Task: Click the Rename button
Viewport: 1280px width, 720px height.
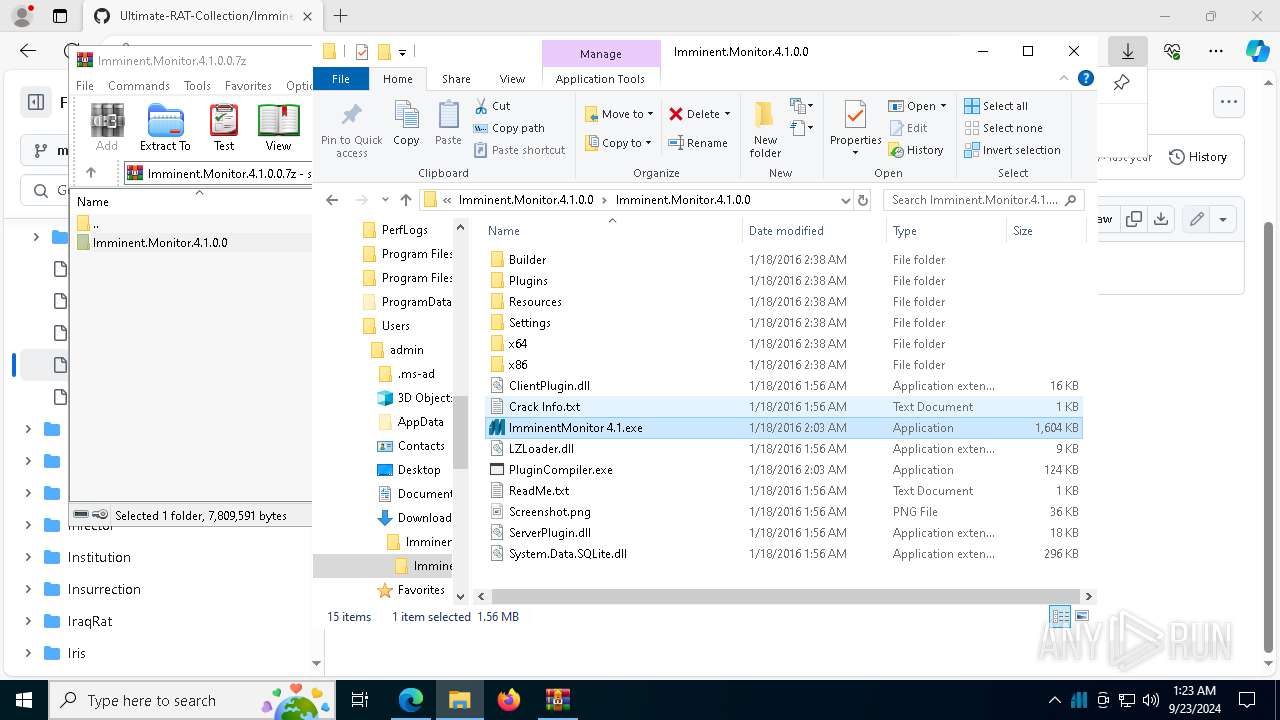Action: click(698, 143)
